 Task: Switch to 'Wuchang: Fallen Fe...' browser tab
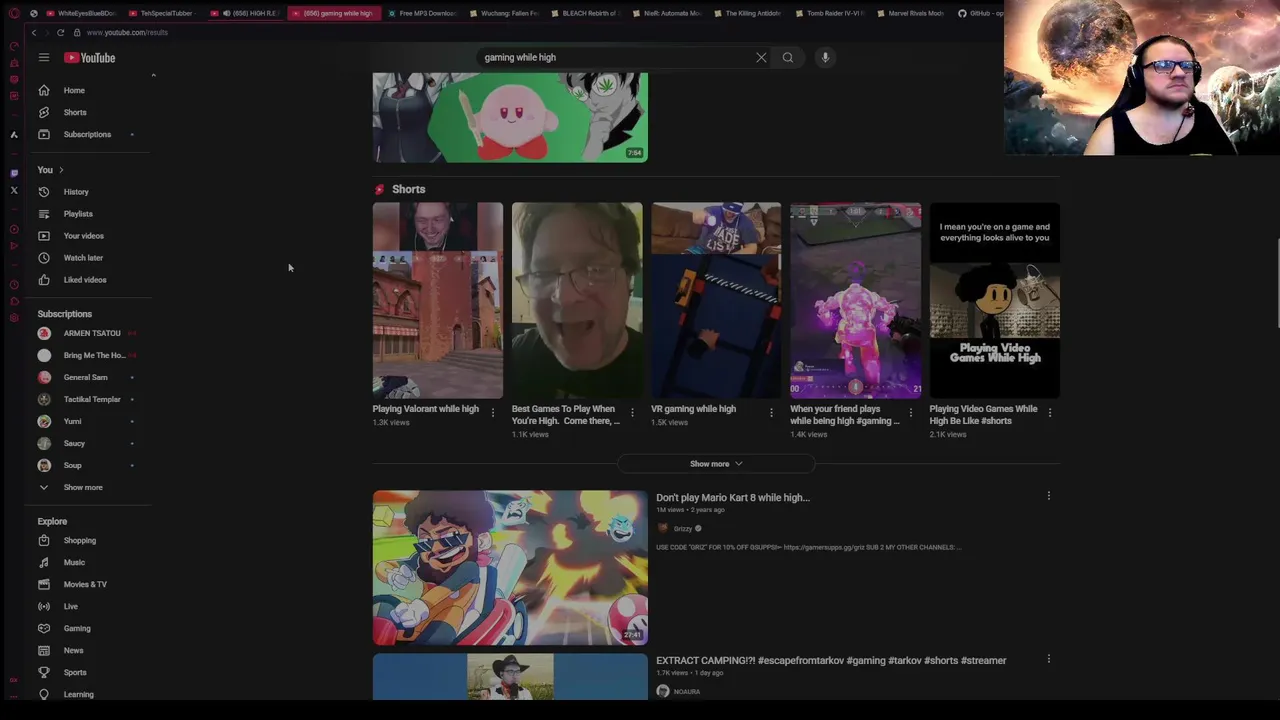[504, 13]
